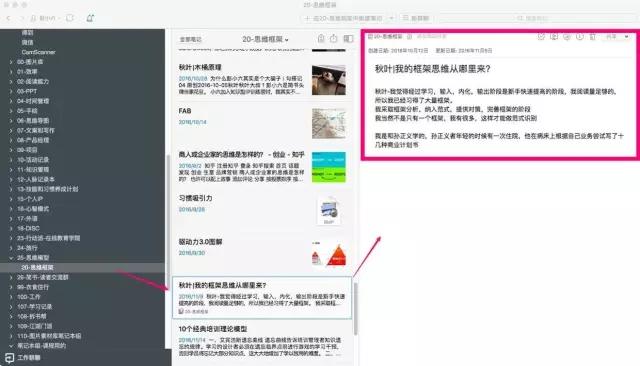
Task: Click the reminders icon in note list header
Action: pos(321,39)
